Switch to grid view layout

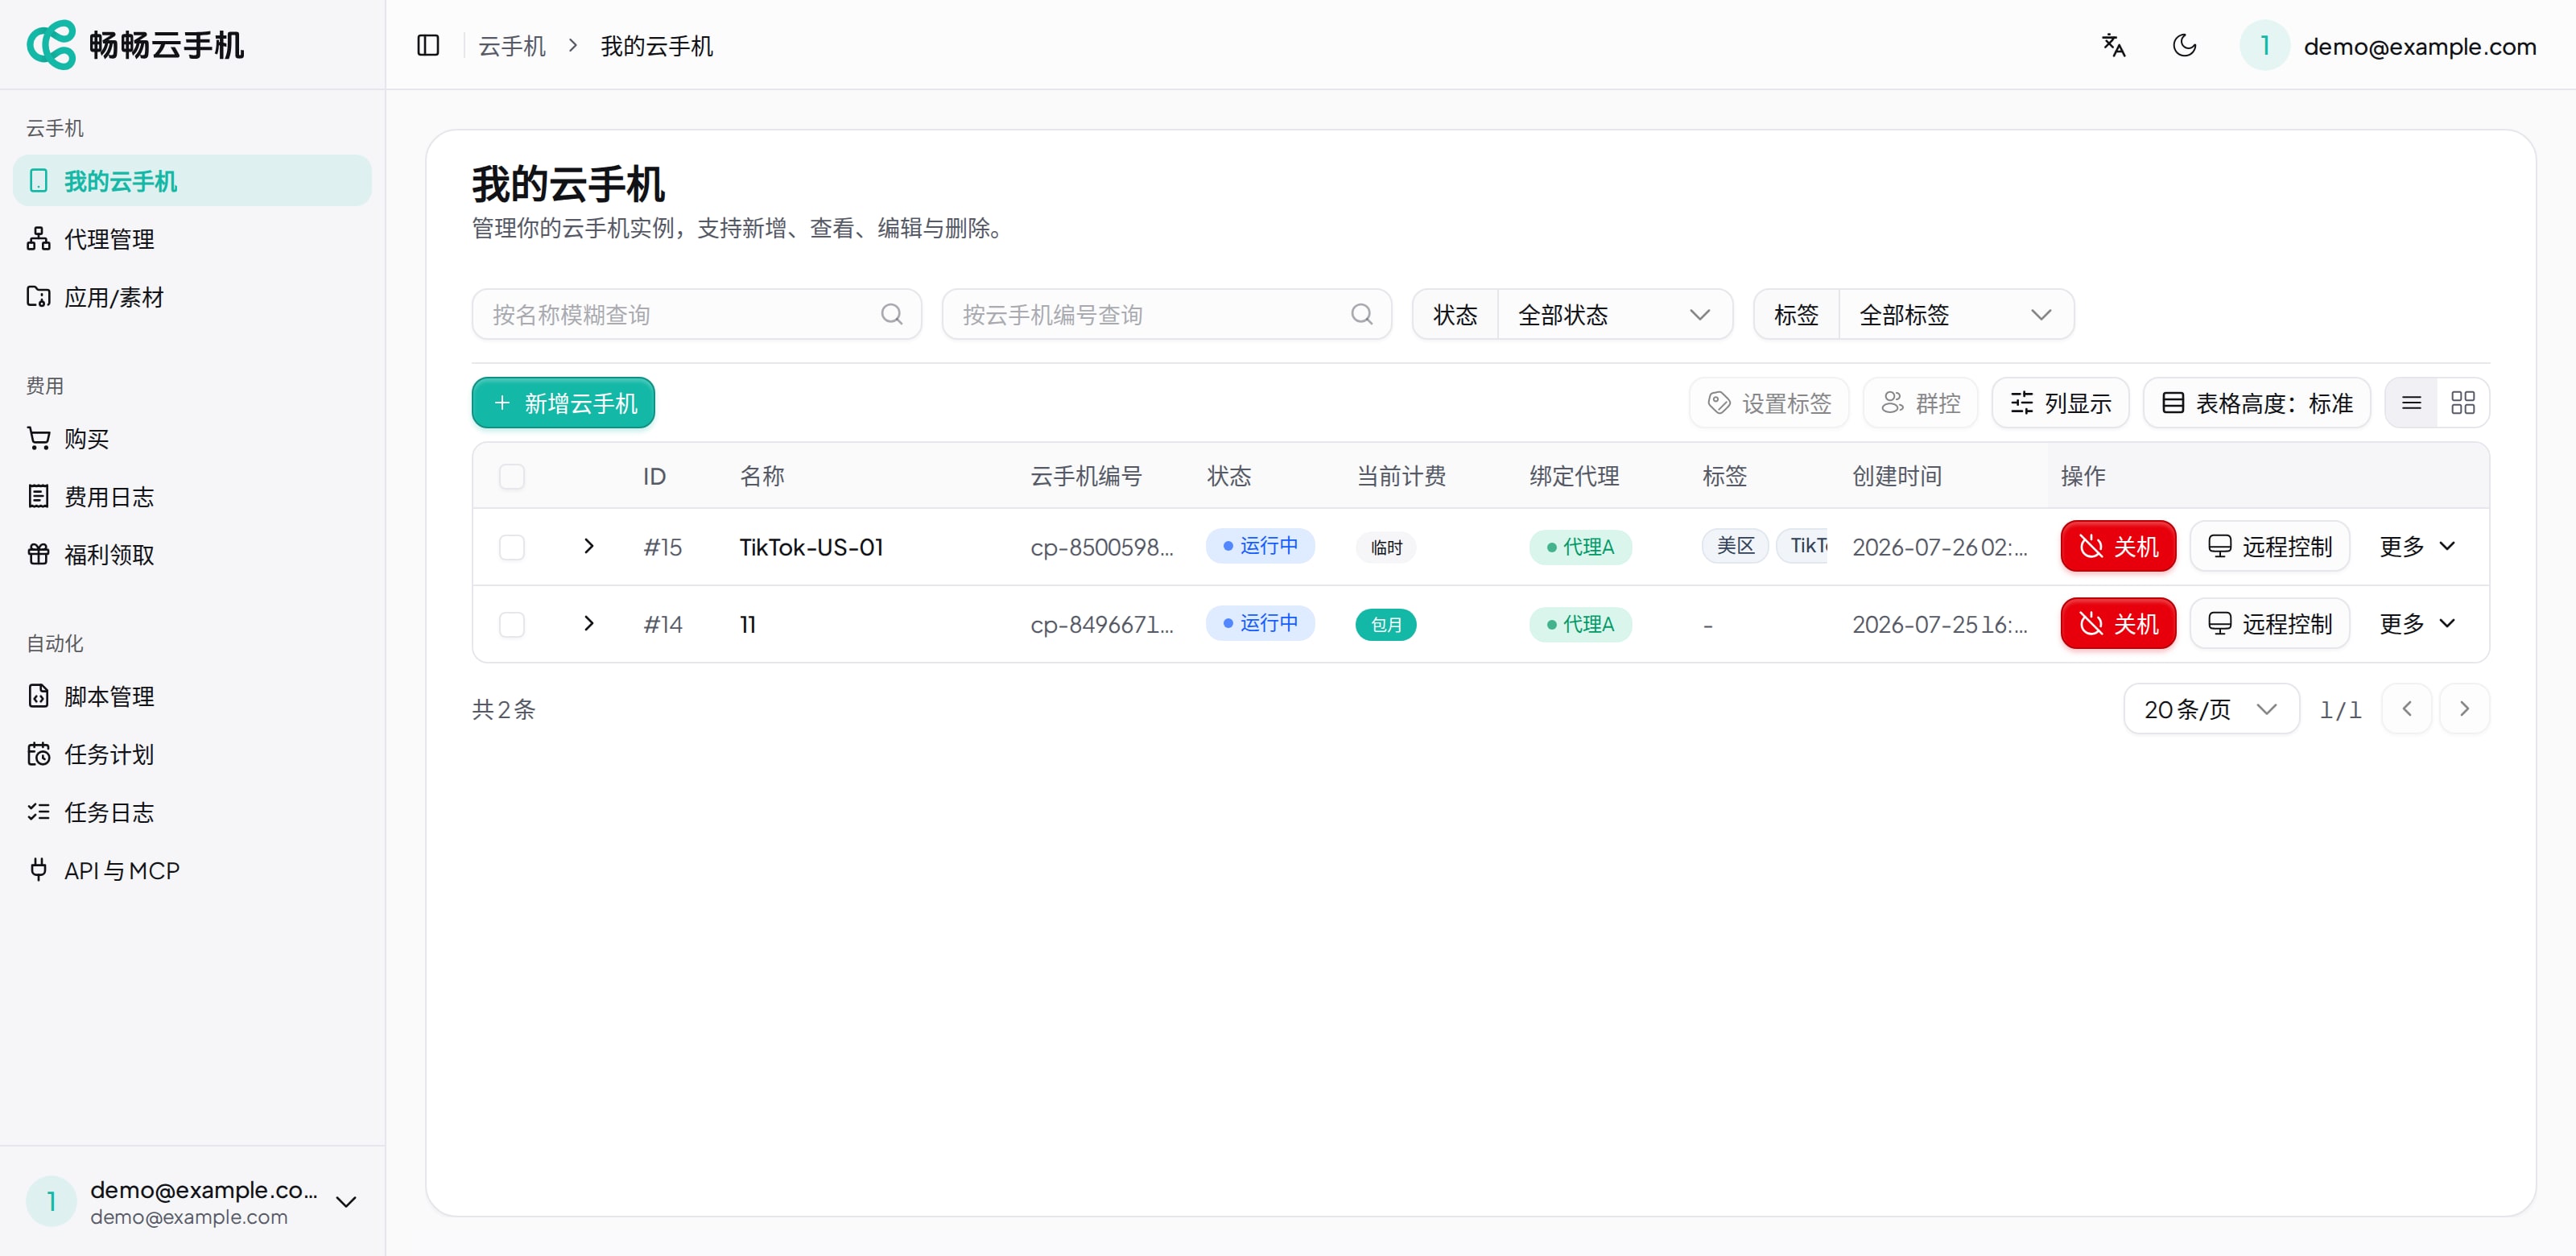coord(2462,403)
